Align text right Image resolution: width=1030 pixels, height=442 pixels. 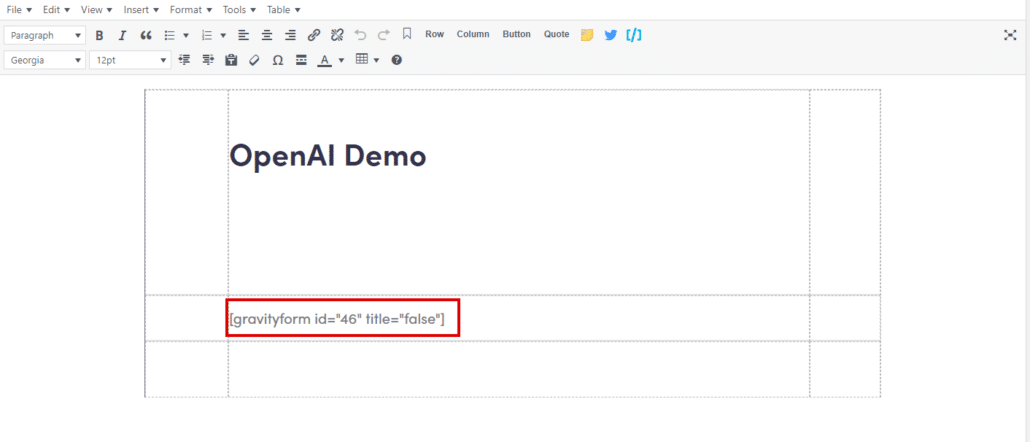click(x=290, y=35)
